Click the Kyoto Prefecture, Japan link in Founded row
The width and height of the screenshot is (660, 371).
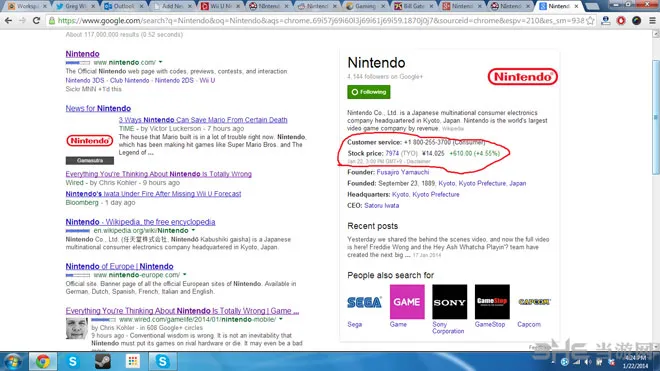tap(492, 183)
